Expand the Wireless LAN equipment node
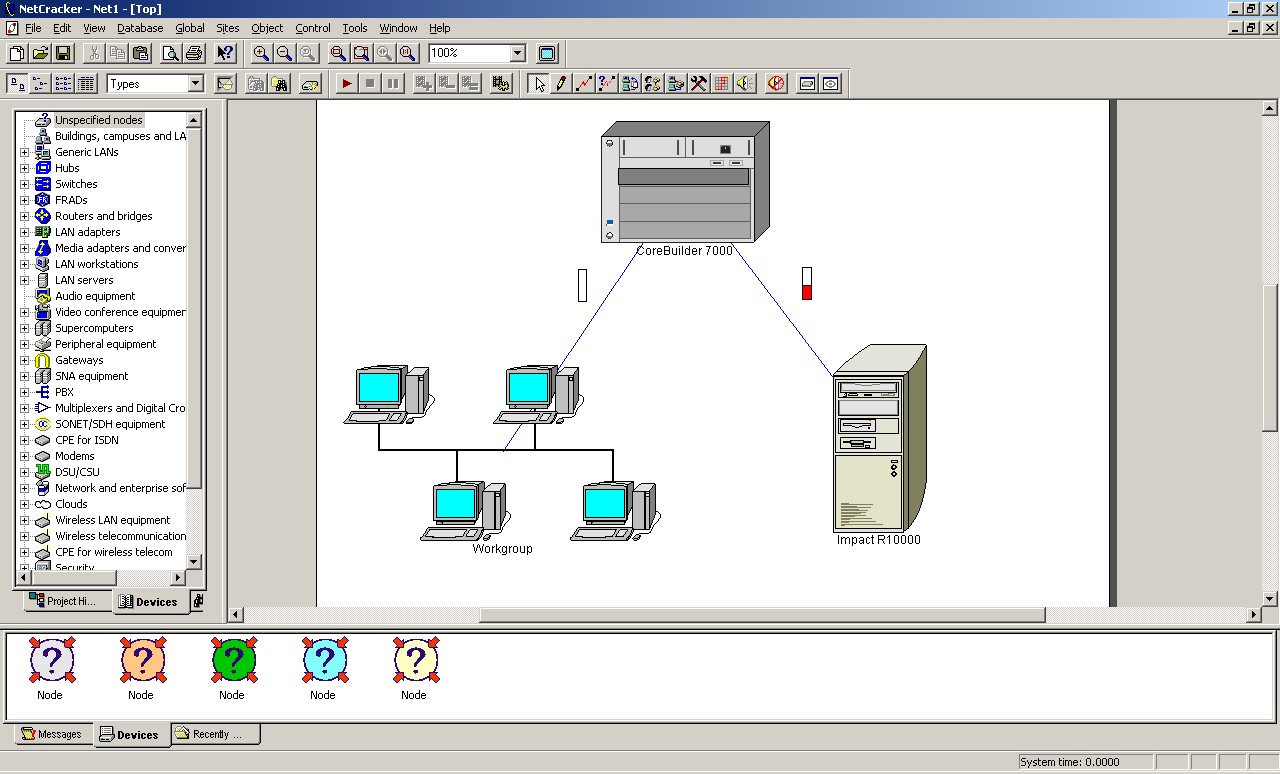Screen dimensions: 1280x774 click(25, 520)
